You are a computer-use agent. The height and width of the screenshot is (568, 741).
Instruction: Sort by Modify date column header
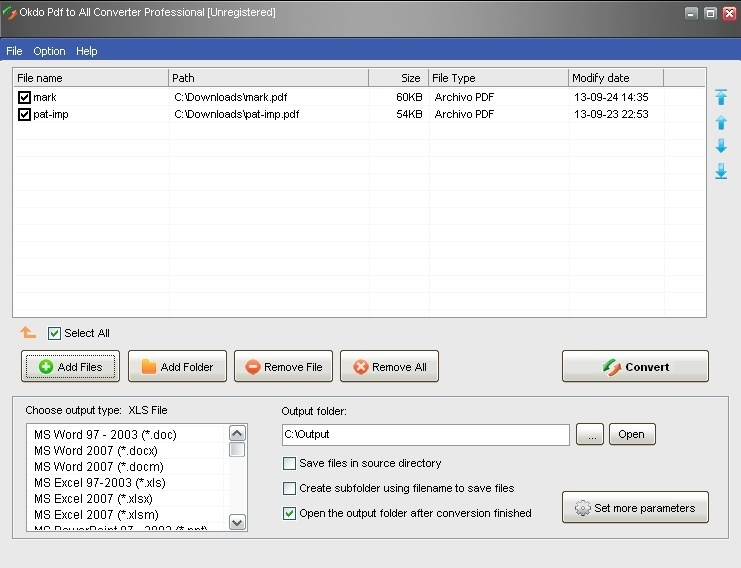point(616,78)
